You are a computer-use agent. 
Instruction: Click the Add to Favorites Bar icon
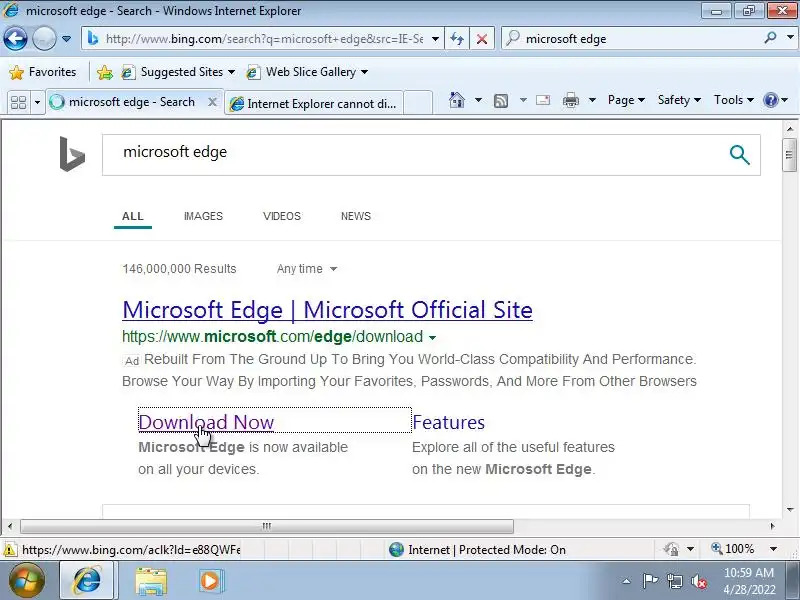(x=105, y=72)
